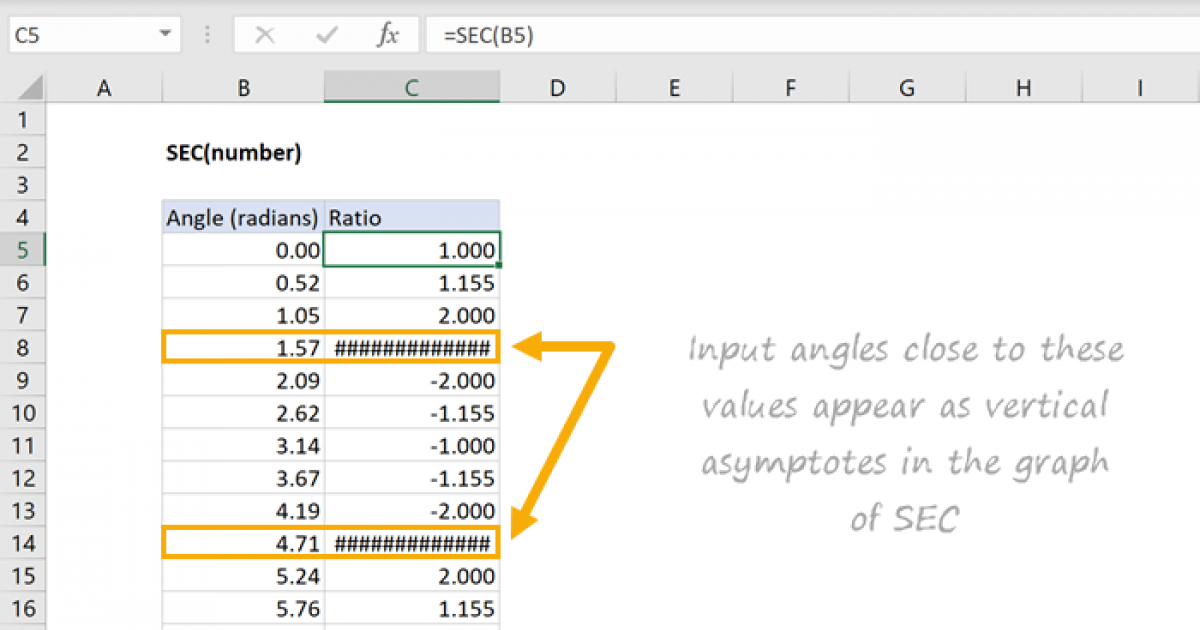Viewport: 1200px width, 630px height.
Task: Select cell C5 showing 1.000
Action: click(x=411, y=249)
